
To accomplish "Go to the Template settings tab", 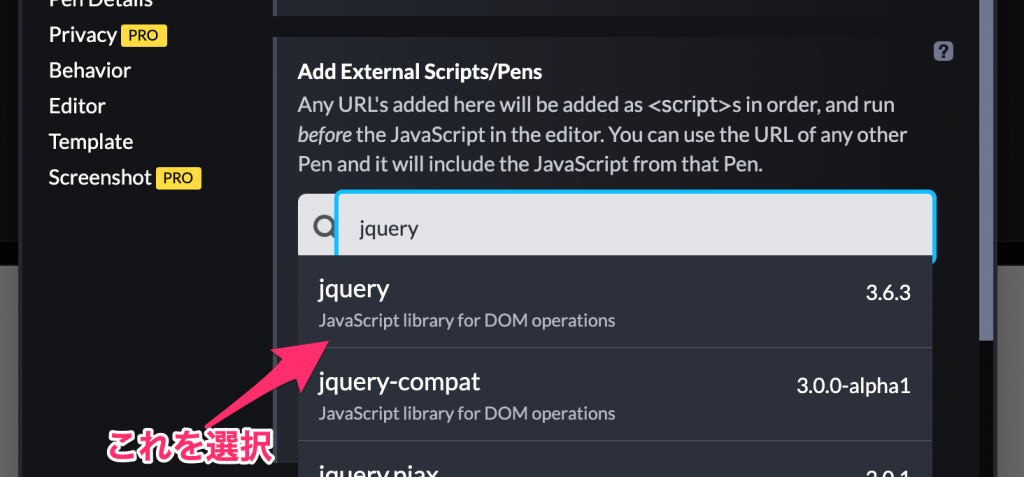I will 91,142.
